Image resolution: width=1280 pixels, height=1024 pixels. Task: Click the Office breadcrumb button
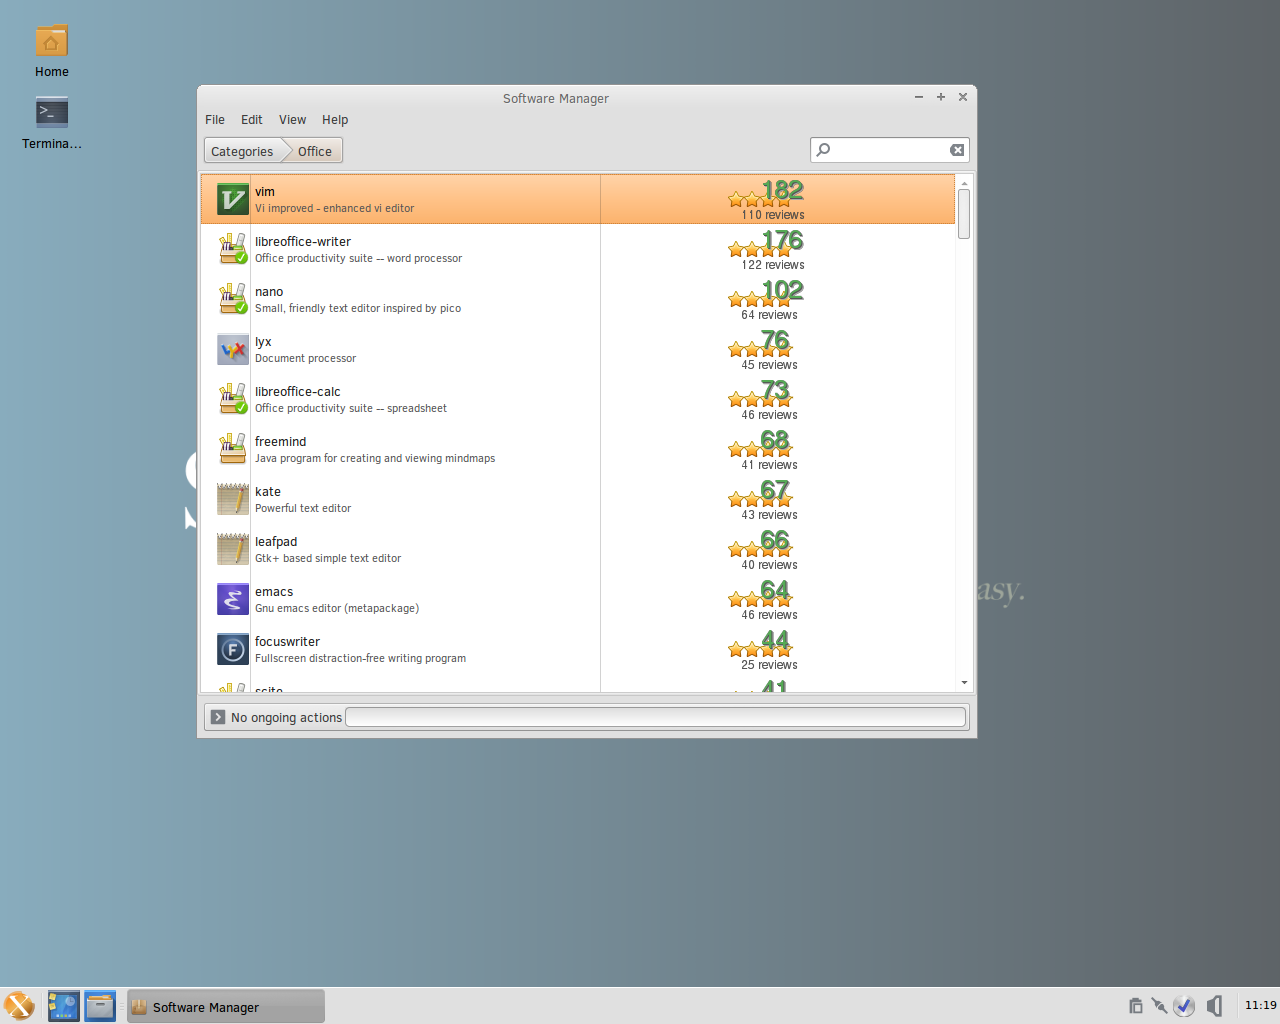point(315,151)
